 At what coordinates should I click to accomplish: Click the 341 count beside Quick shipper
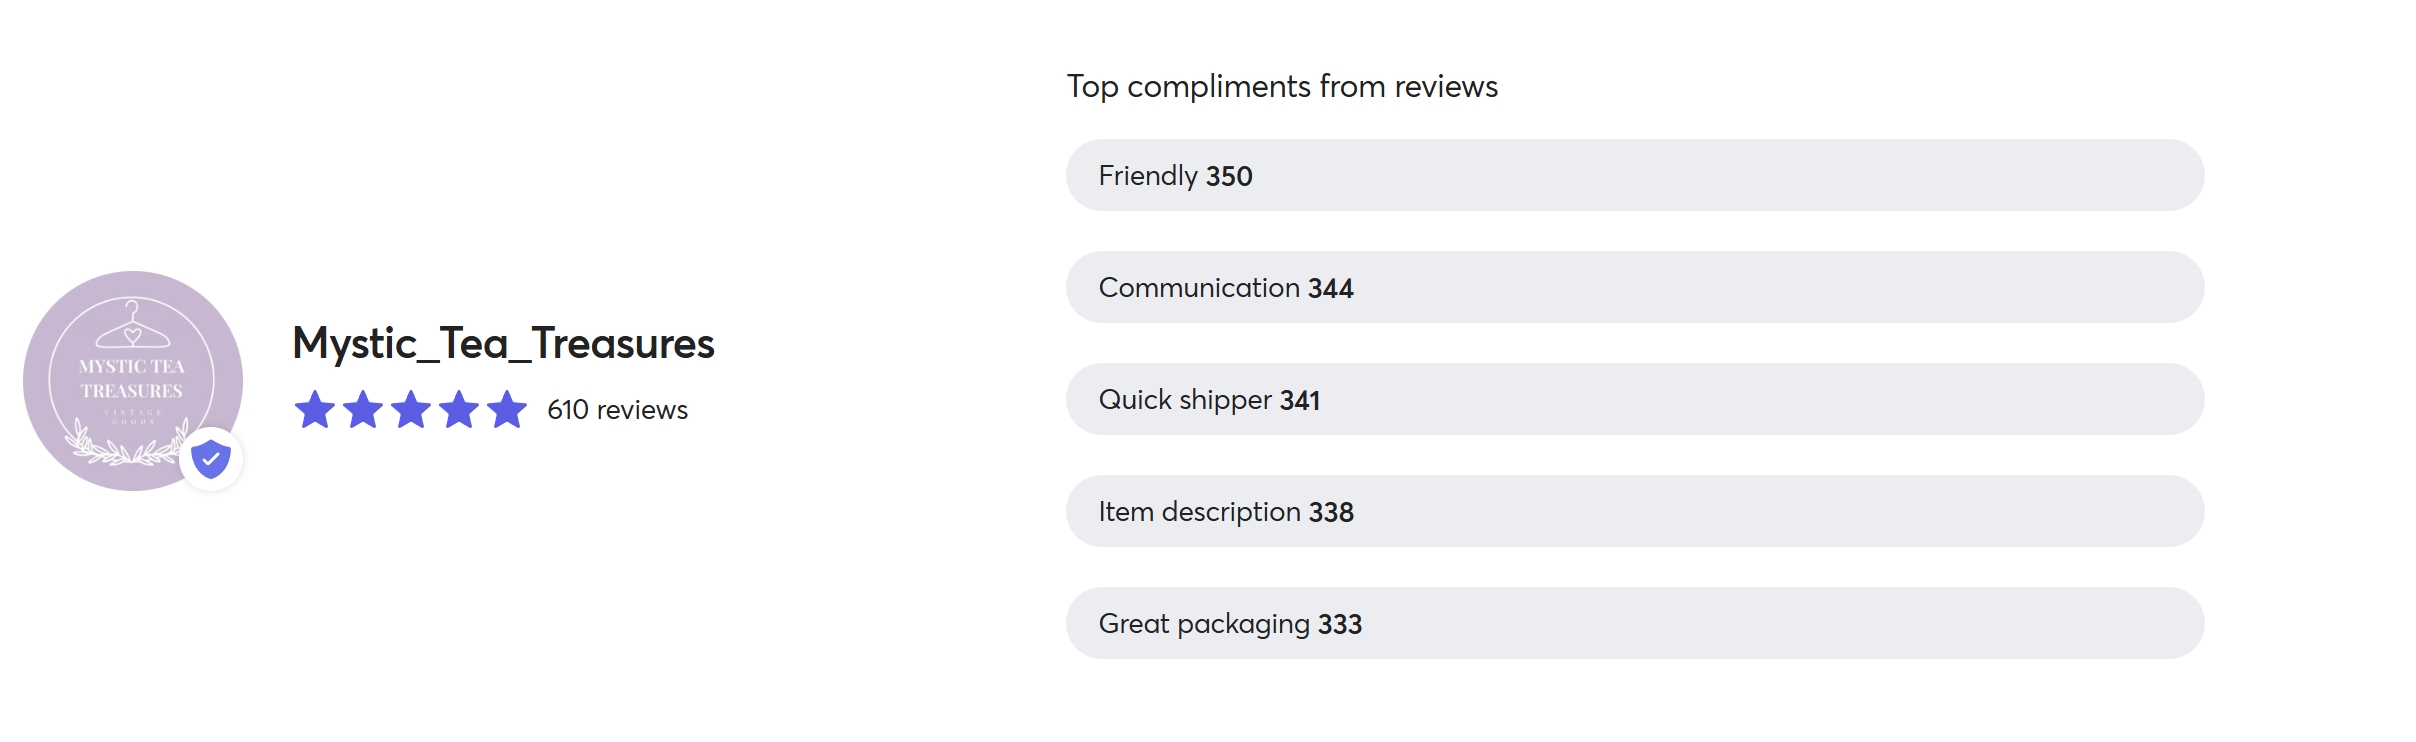pyautogui.click(x=1300, y=400)
